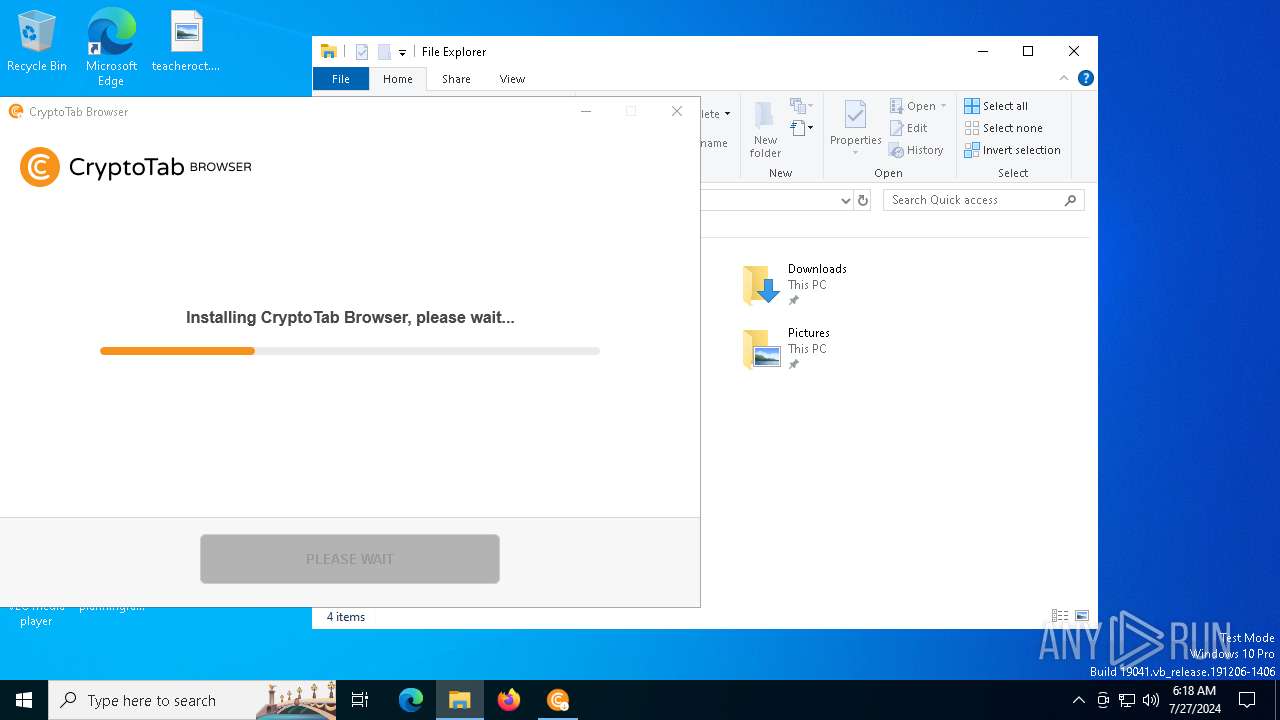Refresh the Quick access view
The height and width of the screenshot is (720, 1280).
pyautogui.click(x=864, y=200)
